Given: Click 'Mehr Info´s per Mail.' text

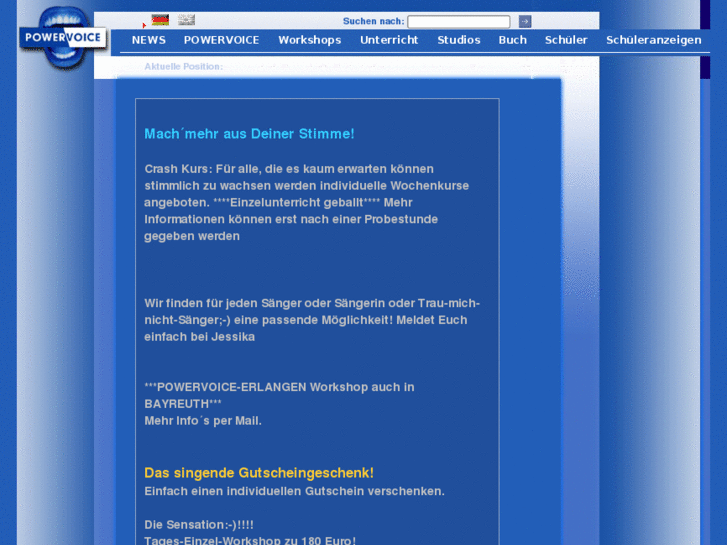Looking at the screenshot, I should 203,421.
